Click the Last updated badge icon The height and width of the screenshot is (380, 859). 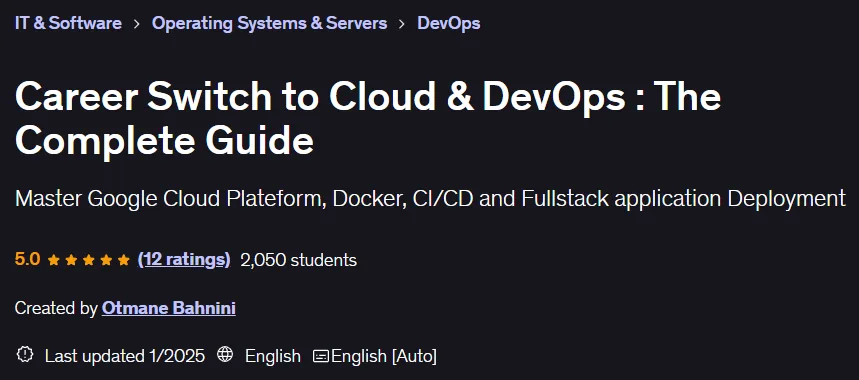[25, 354]
